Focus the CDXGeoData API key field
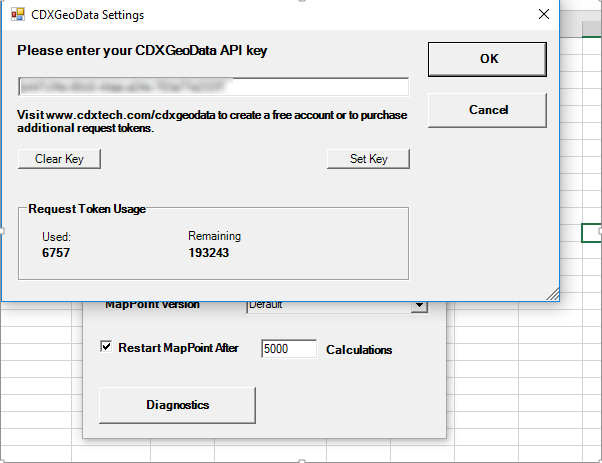This screenshot has height=463, width=602. pos(213,87)
